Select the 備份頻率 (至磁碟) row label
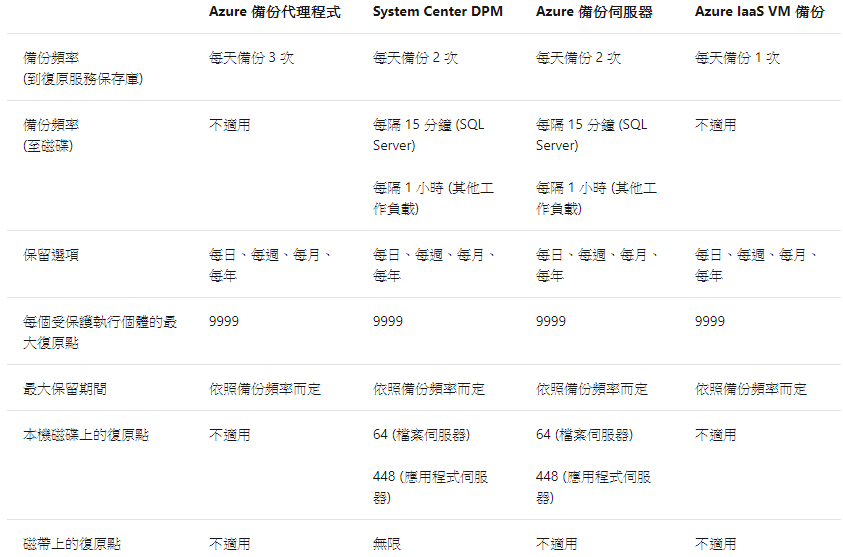The height and width of the screenshot is (557, 843). click(51, 135)
